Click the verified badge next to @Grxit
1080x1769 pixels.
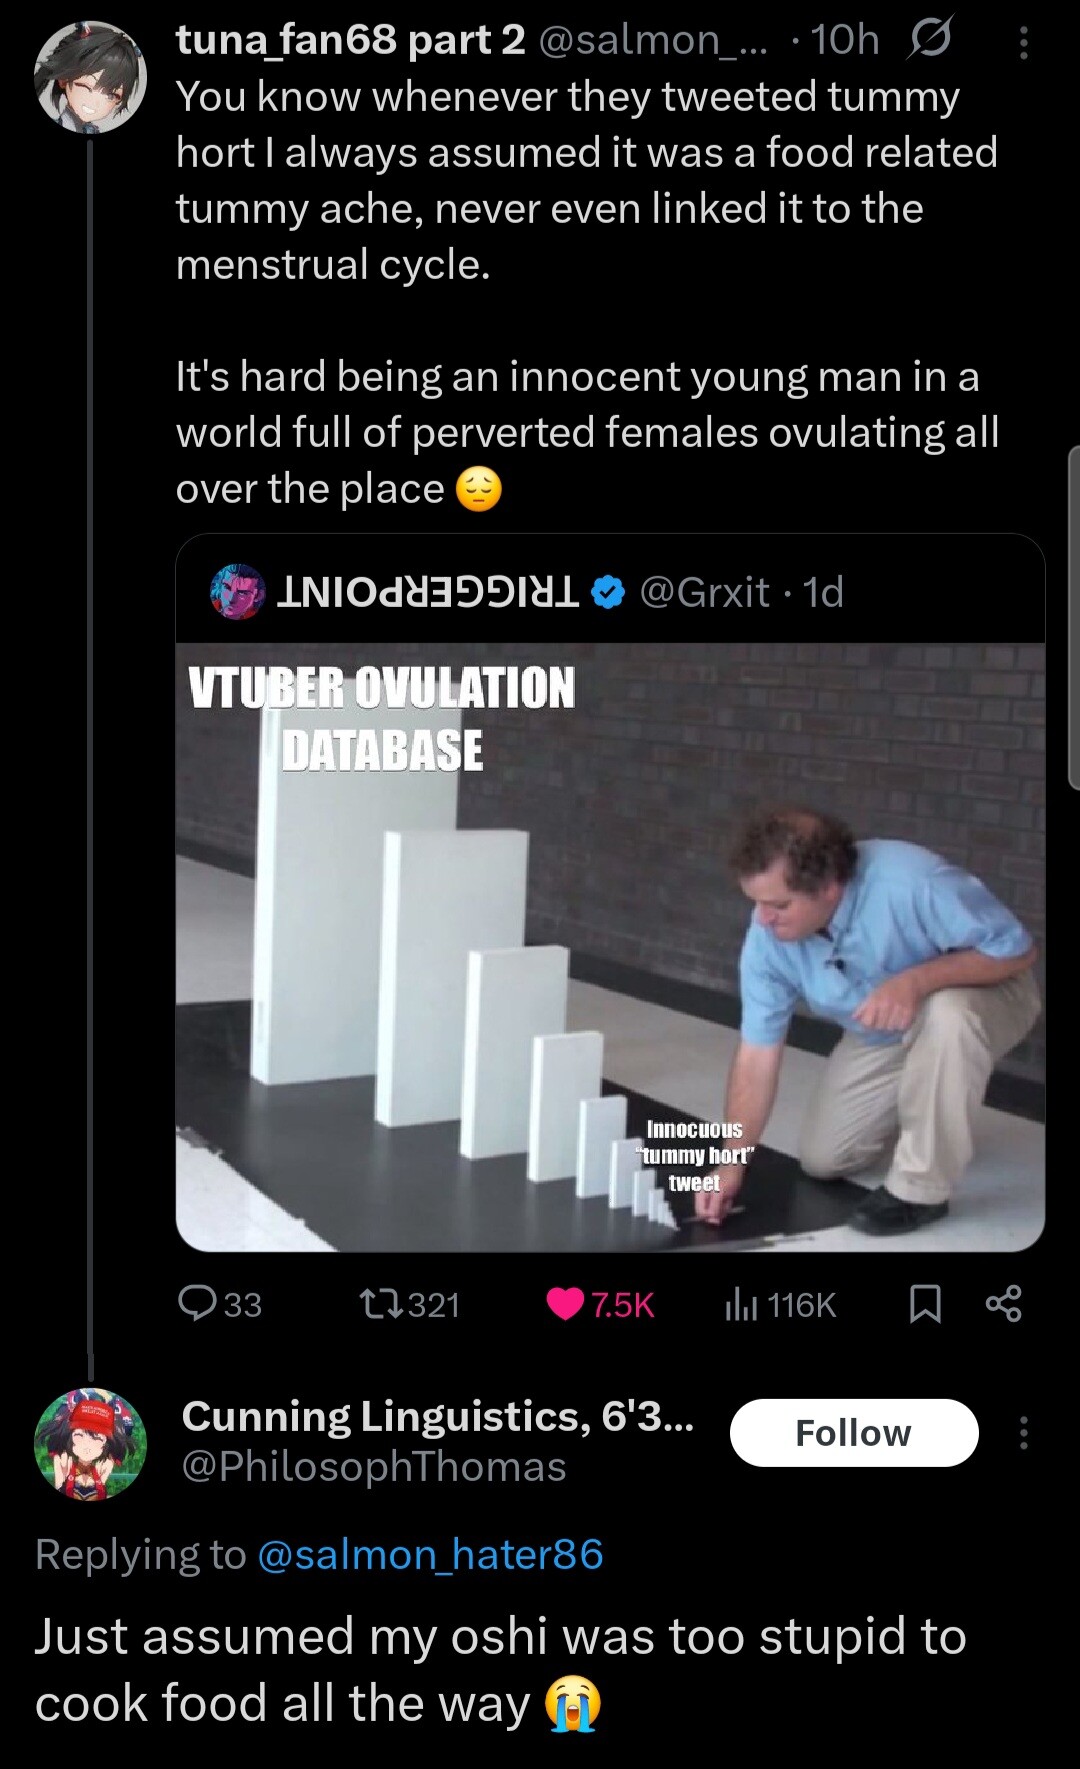click(607, 591)
